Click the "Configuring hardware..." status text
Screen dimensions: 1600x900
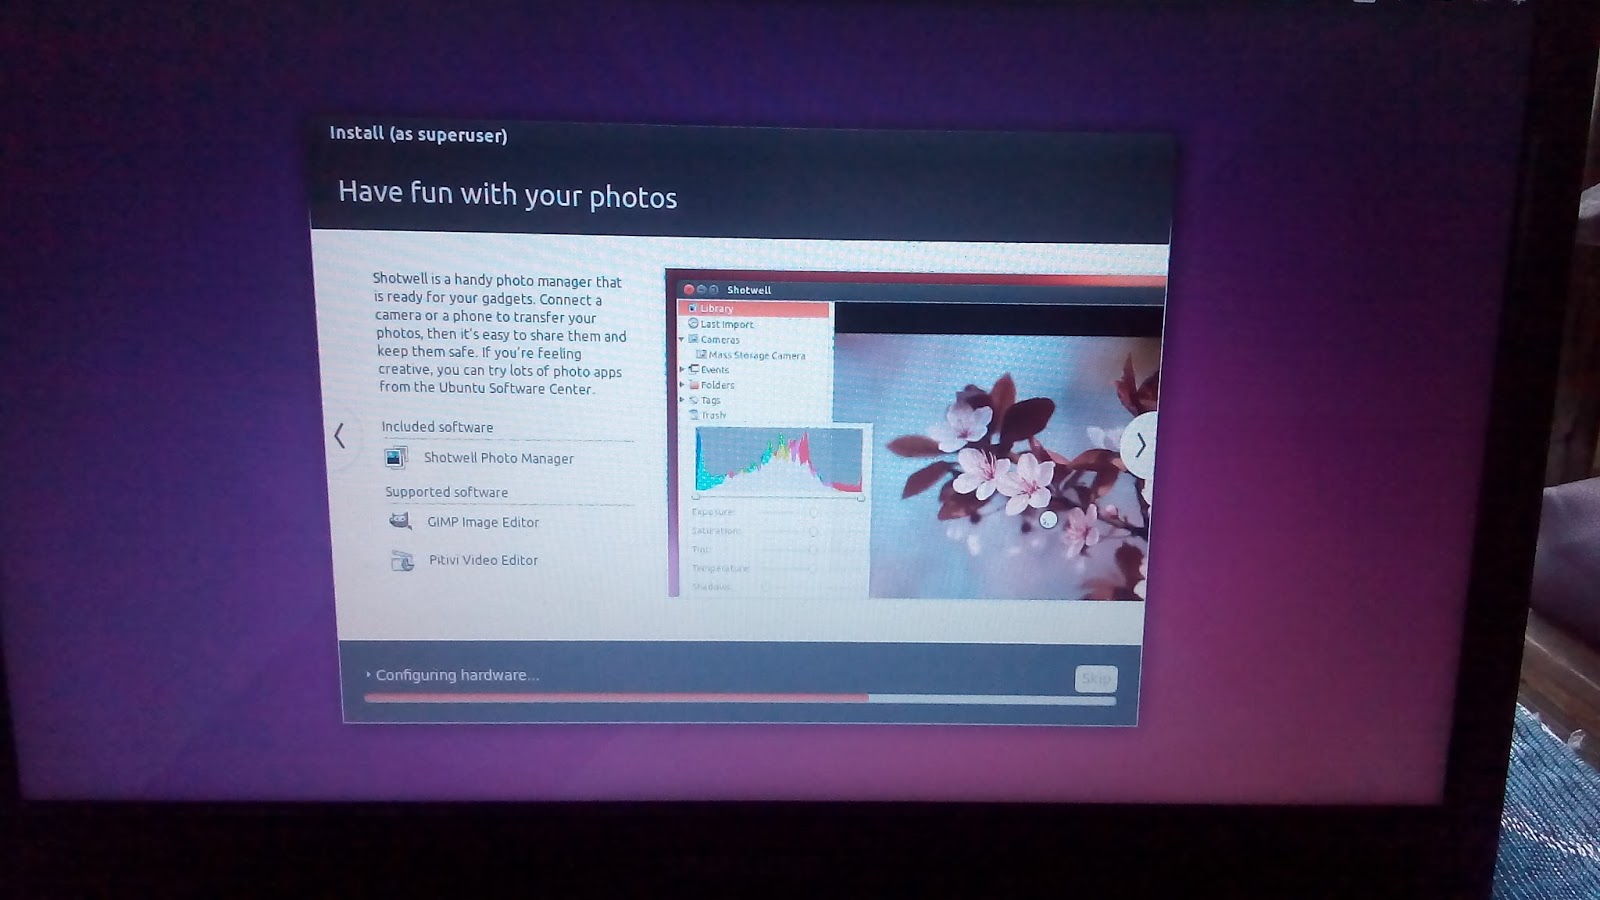(x=457, y=675)
